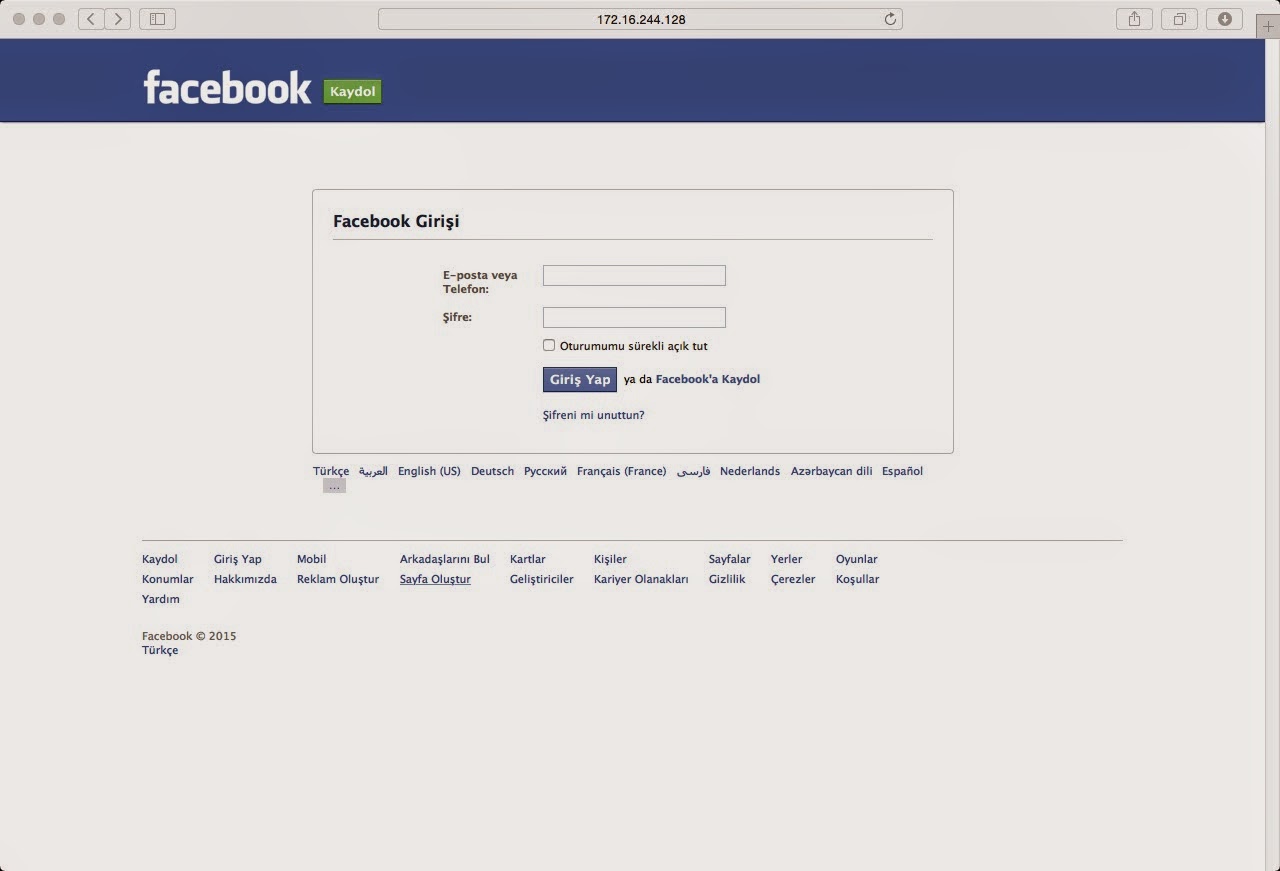Open Kişiler footer link
This screenshot has width=1280, height=871.
point(610,559)
